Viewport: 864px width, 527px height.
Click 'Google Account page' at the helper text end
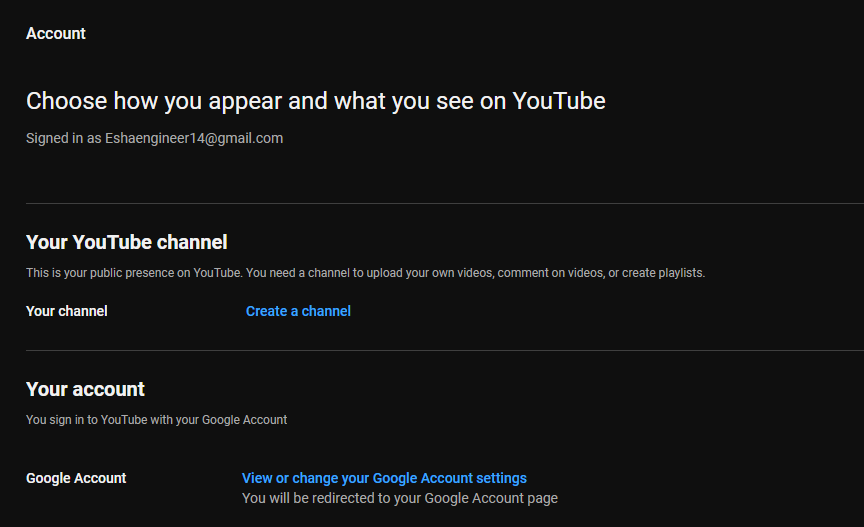(x=492, y=498)
